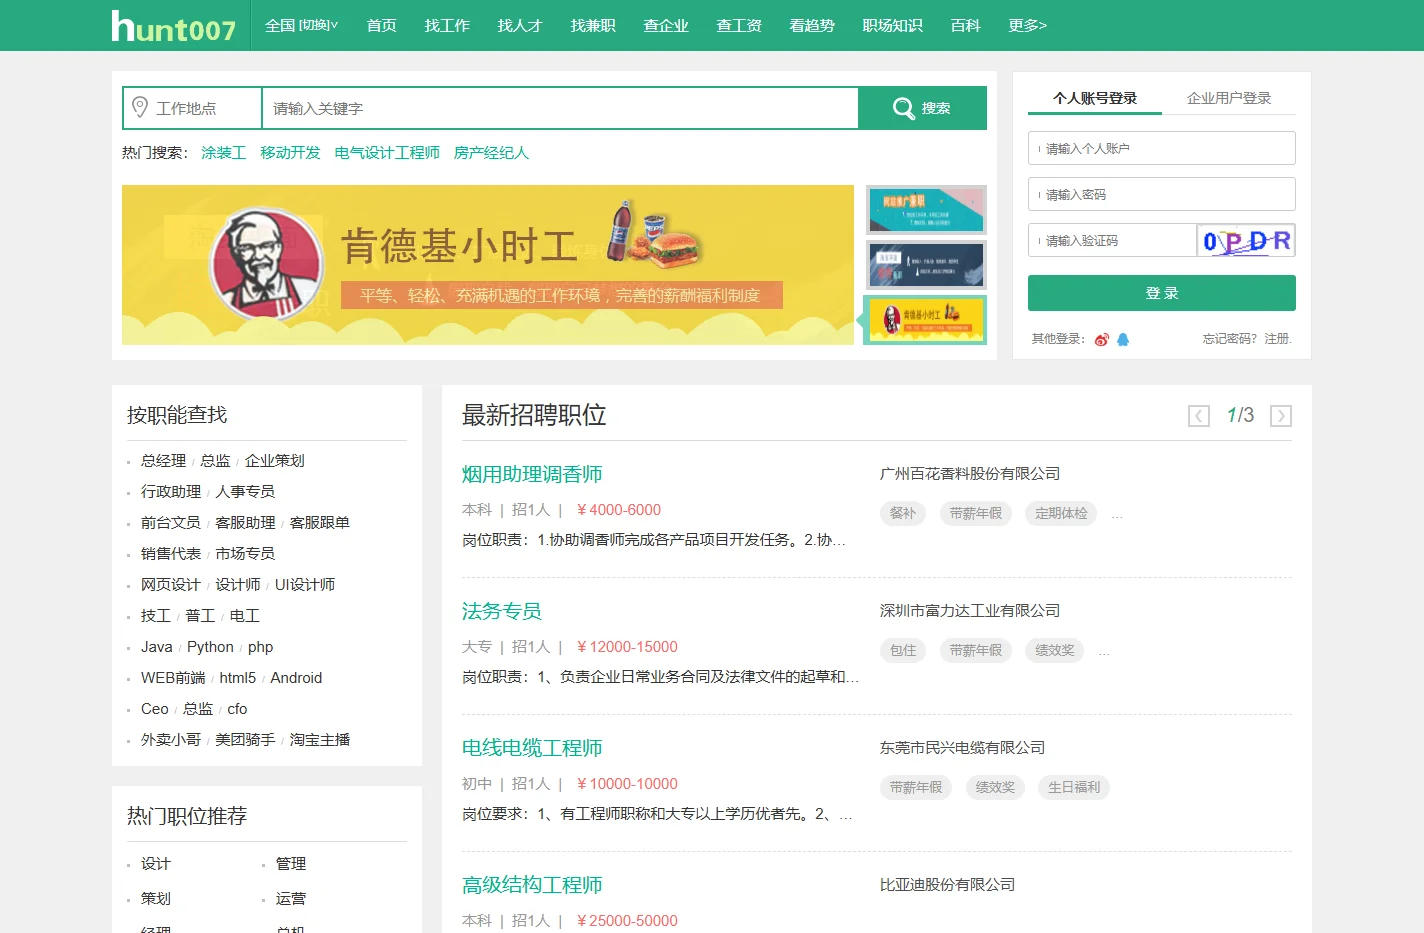Click 管理 under 热门职位推荐
This screenshot has height=933, width=1424.
(x=291, y=864)
